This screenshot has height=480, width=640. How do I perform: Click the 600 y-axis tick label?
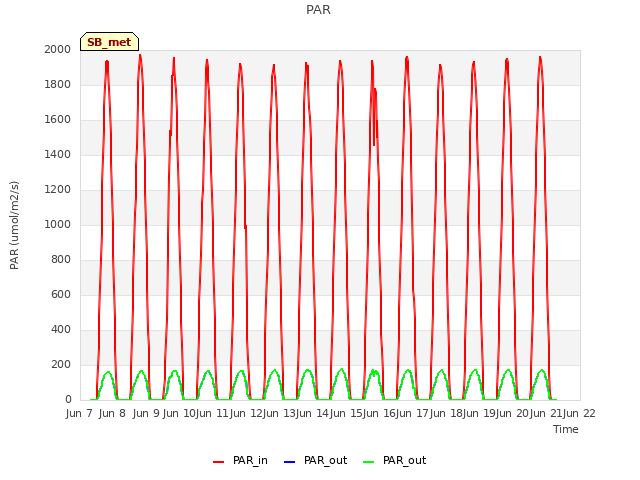(x=61, y=295)
